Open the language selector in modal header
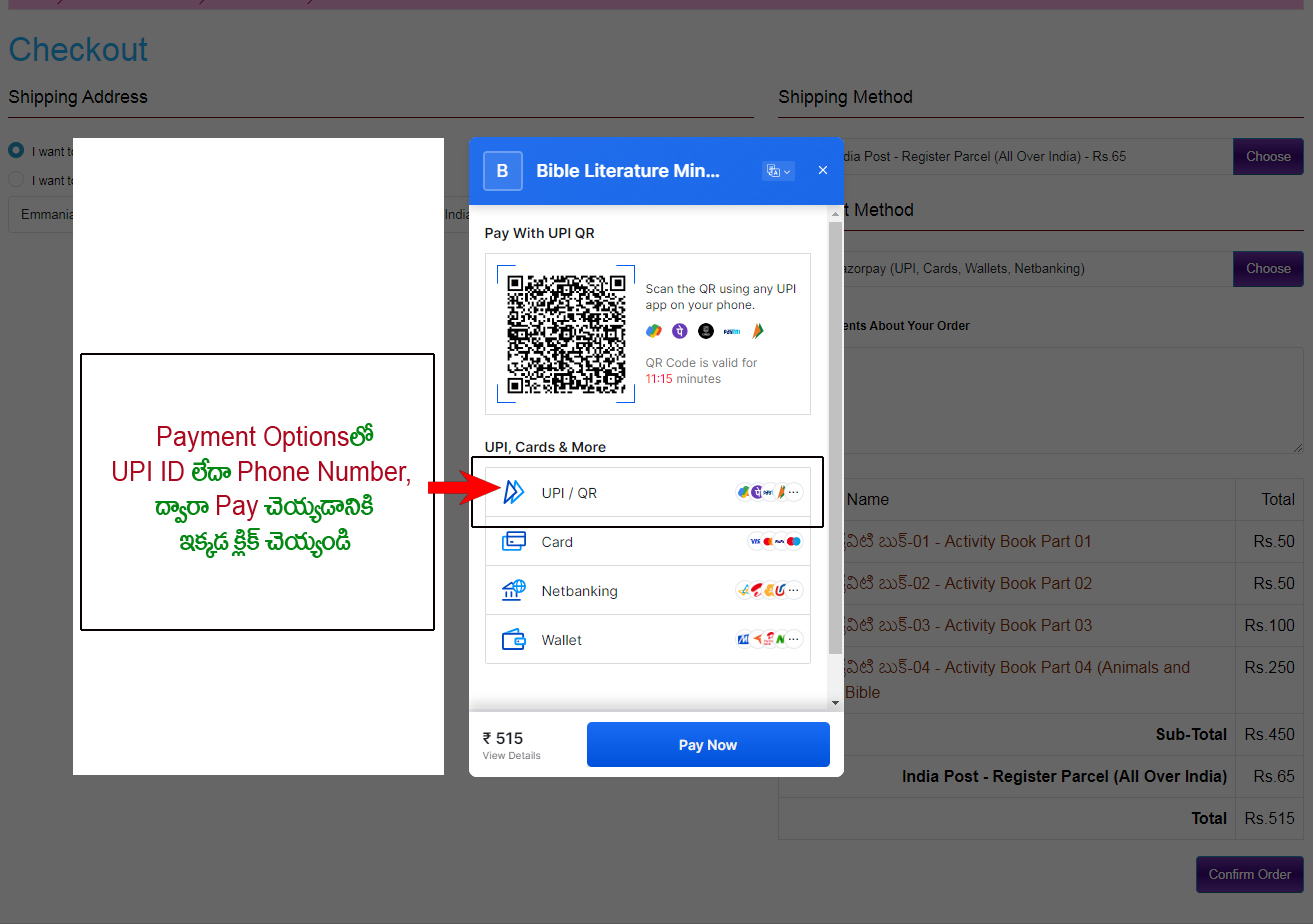1313x924 pixels. [778, 171]
